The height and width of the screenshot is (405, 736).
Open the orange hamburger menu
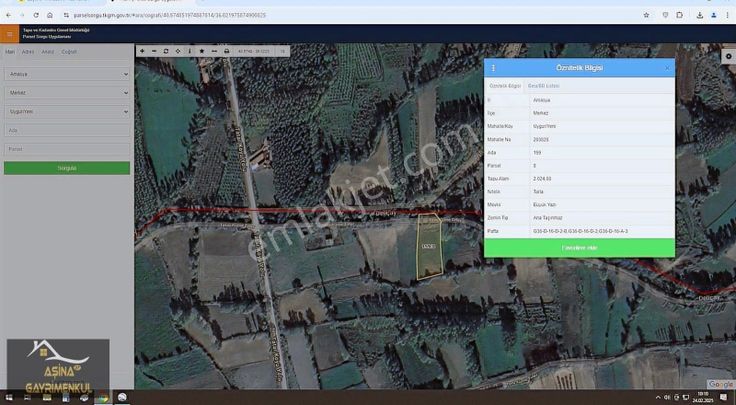(x=9, y=34)
